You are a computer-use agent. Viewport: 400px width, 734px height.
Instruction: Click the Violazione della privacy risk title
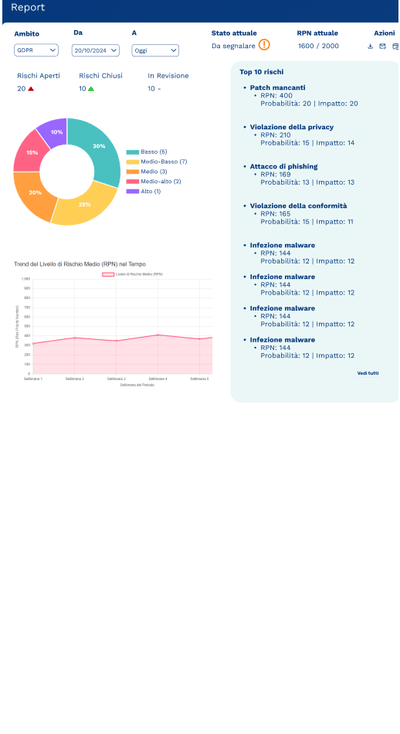(292, 127)
